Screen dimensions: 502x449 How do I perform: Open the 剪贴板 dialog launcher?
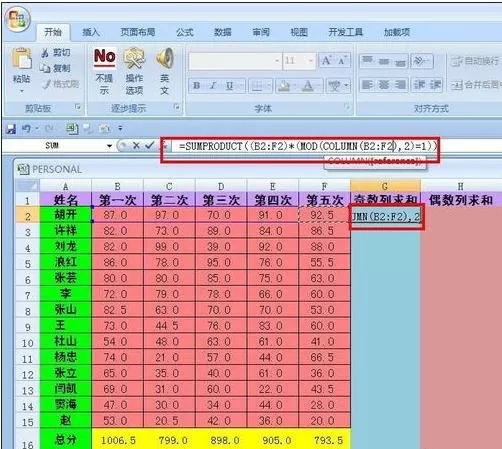78,107
